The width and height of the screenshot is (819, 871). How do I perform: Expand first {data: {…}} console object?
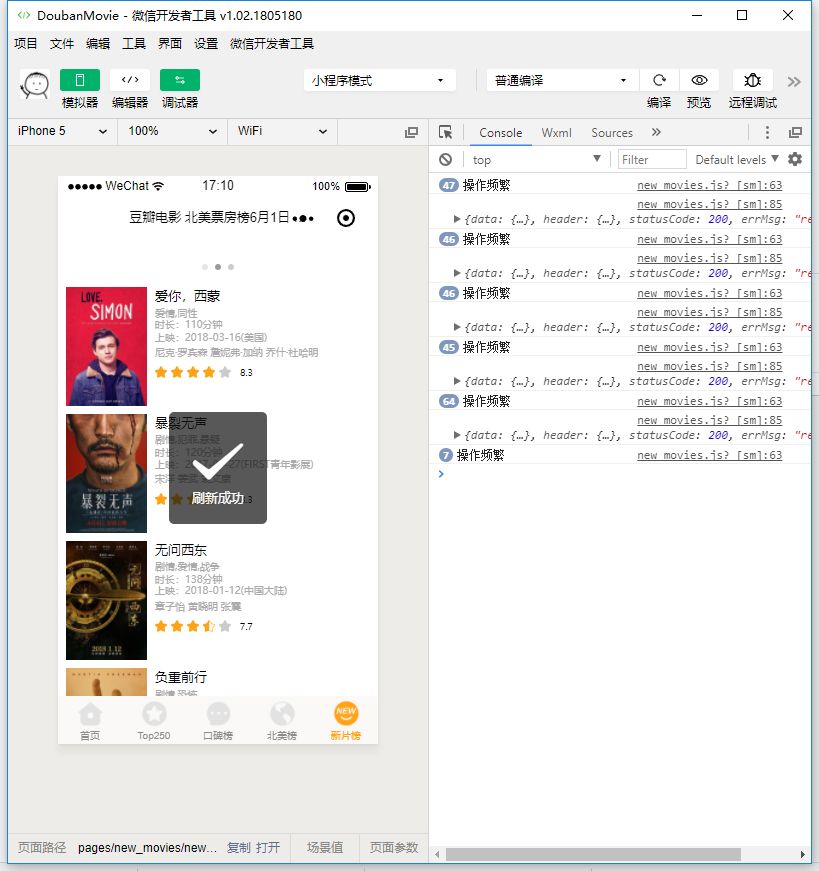point(457,219)
